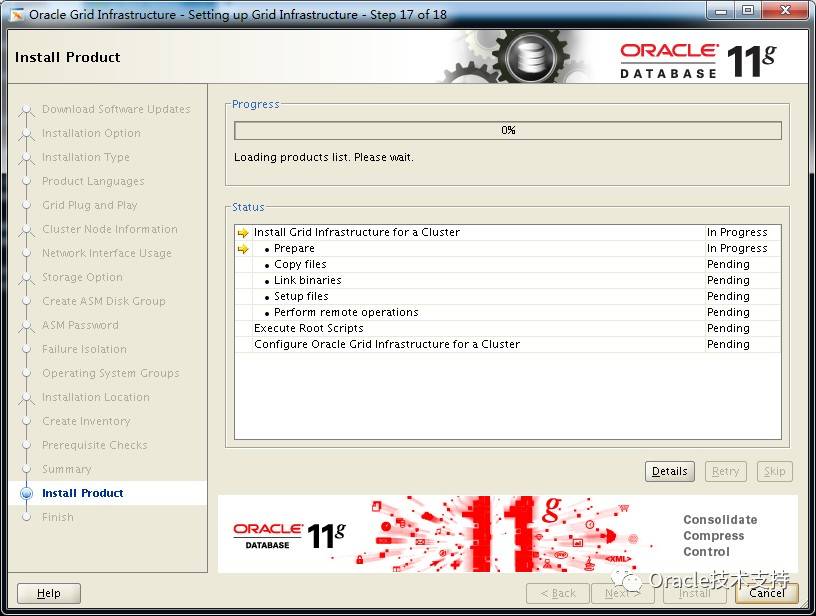Select the Prepare status row
This screenshot has height=616, width=816.
(x=508, y=248)
